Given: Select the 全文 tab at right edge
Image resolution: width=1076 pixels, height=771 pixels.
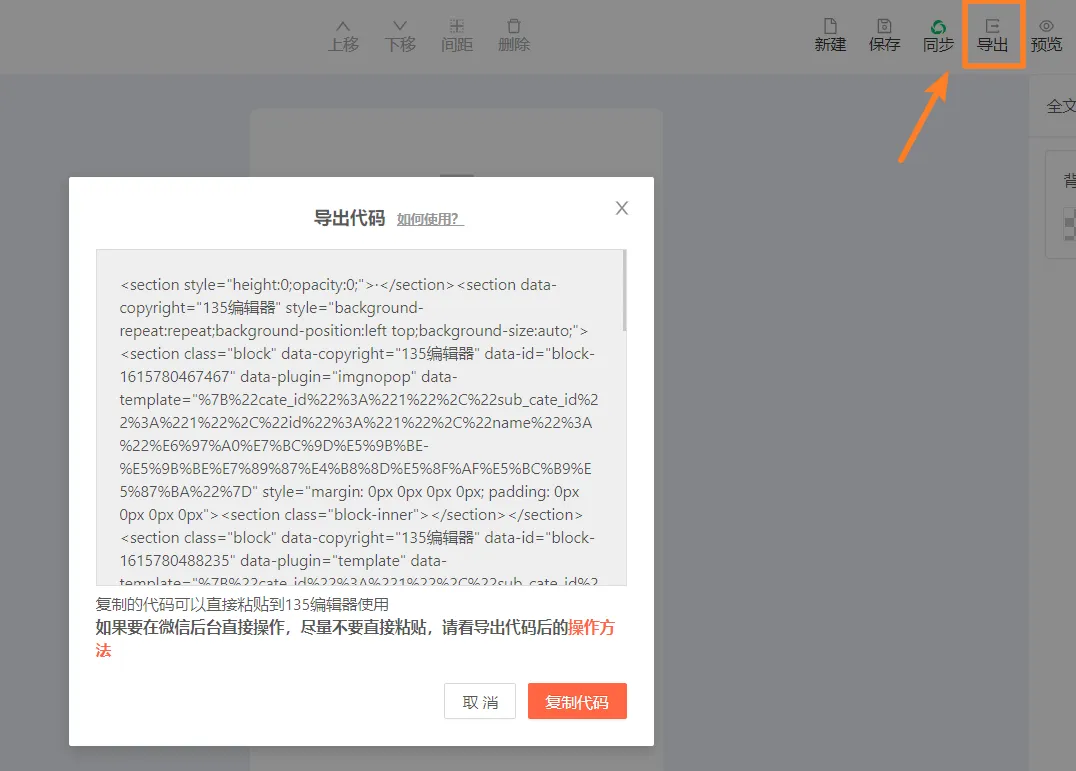Looking at the screenshot, I should [1060, 106].
